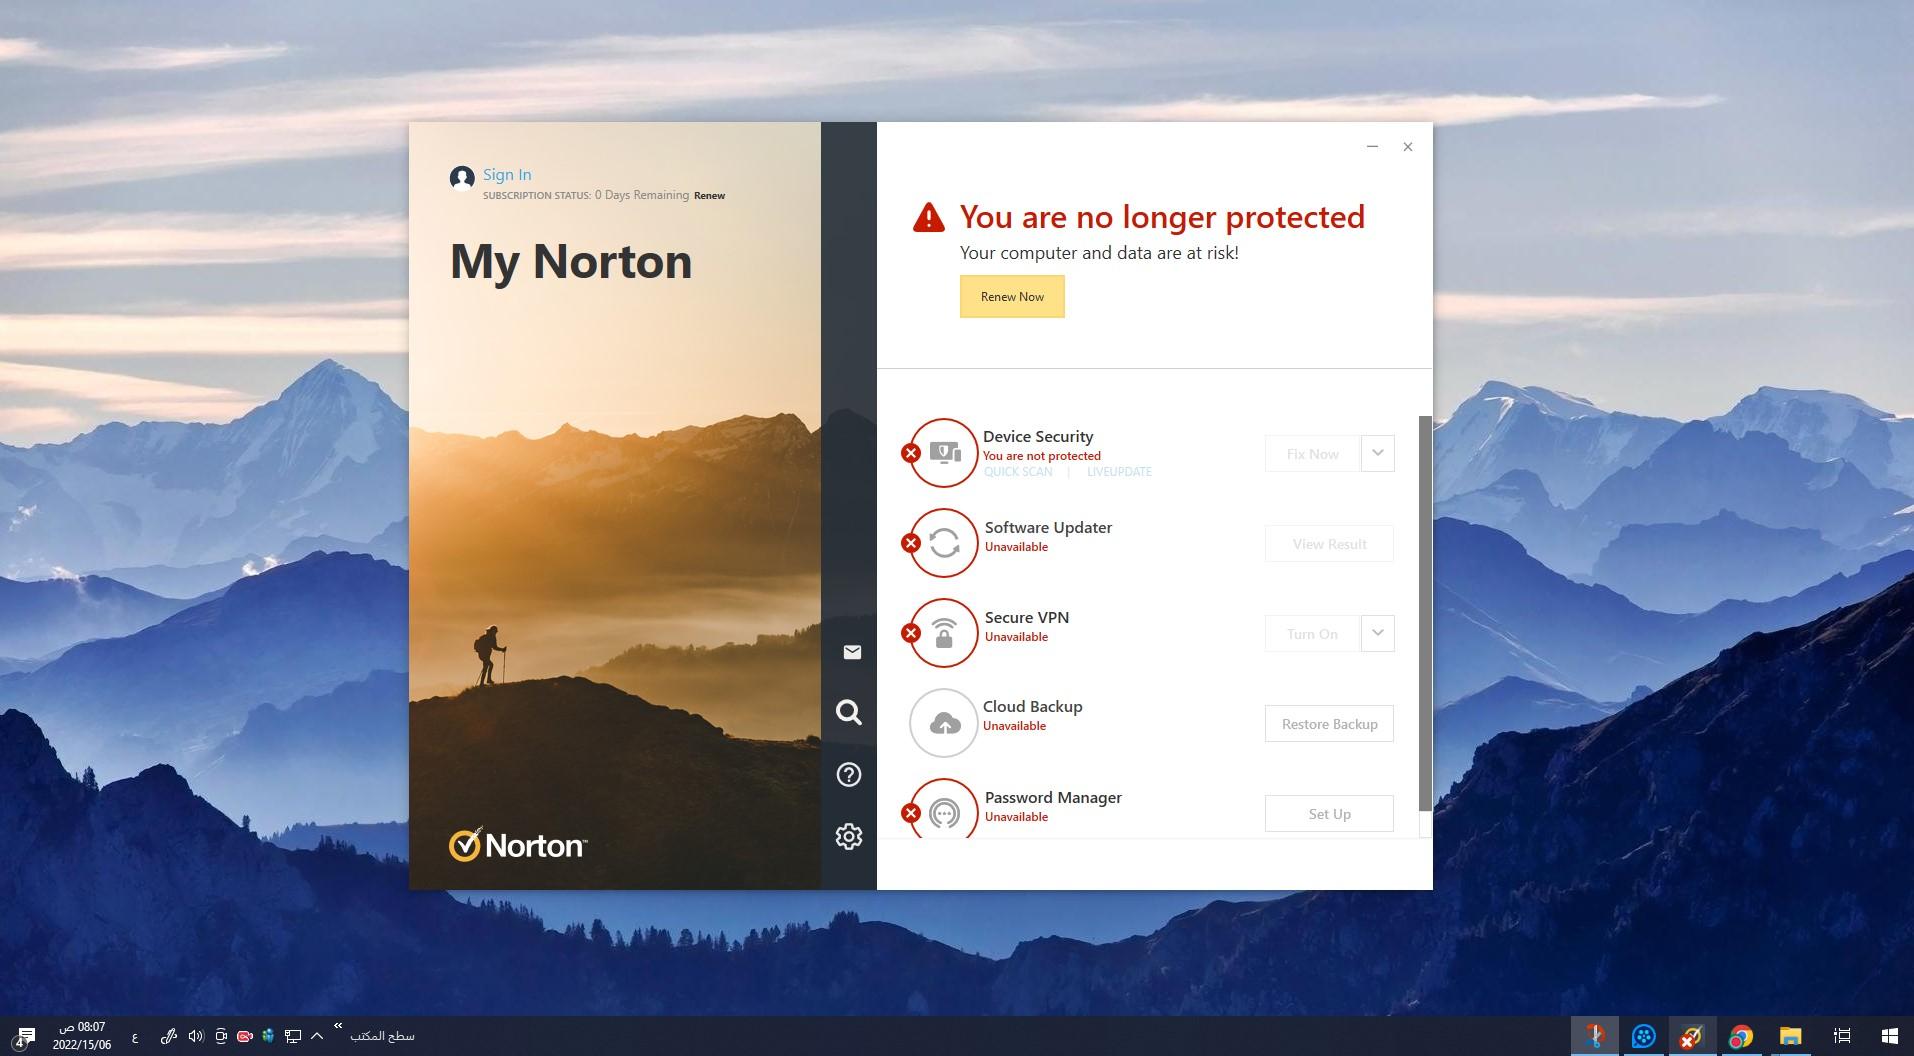Click the "Secure VPN" label
The image size is (1914, 1056).
(1027, 617)
